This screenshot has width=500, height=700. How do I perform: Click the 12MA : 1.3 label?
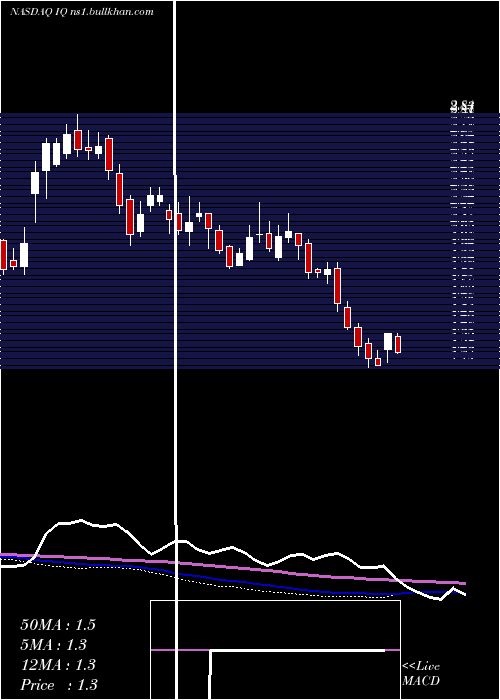coord(58,665)
